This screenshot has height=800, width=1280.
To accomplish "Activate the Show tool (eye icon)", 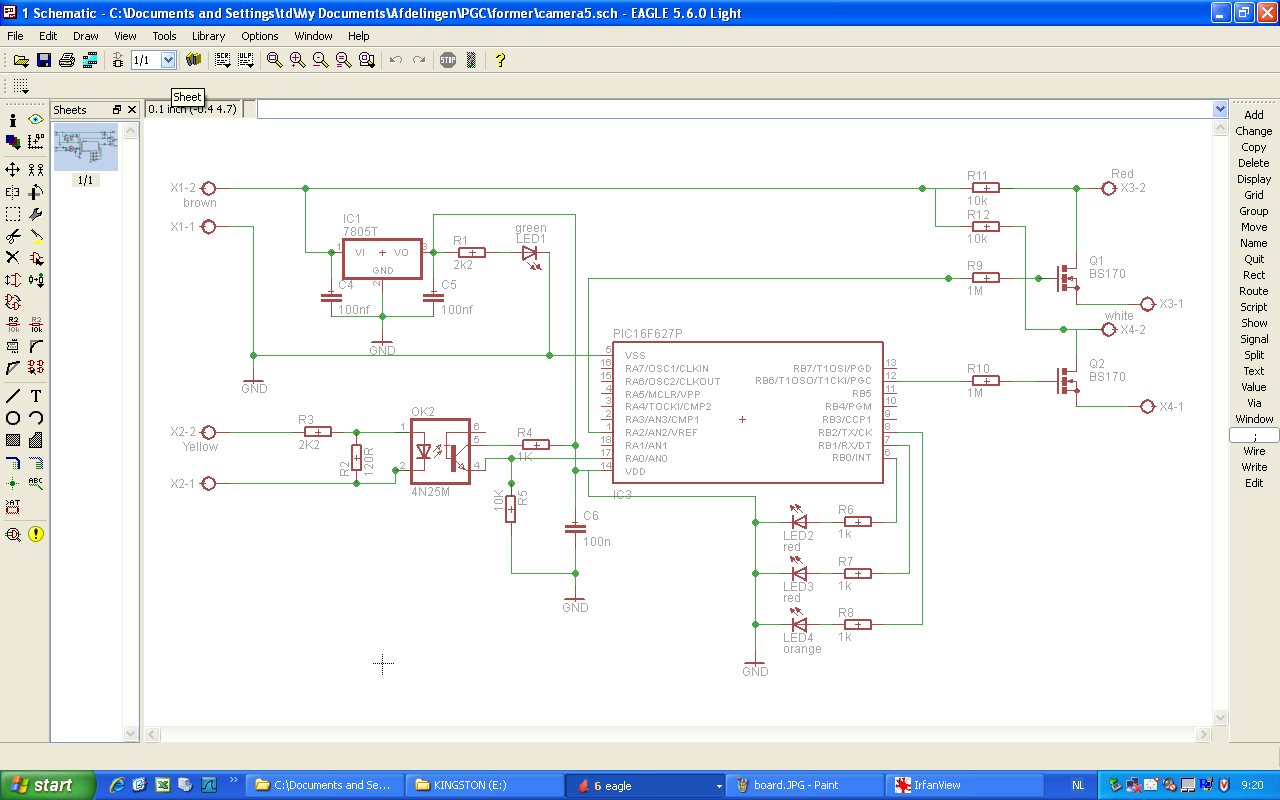I will click(36, 119).
